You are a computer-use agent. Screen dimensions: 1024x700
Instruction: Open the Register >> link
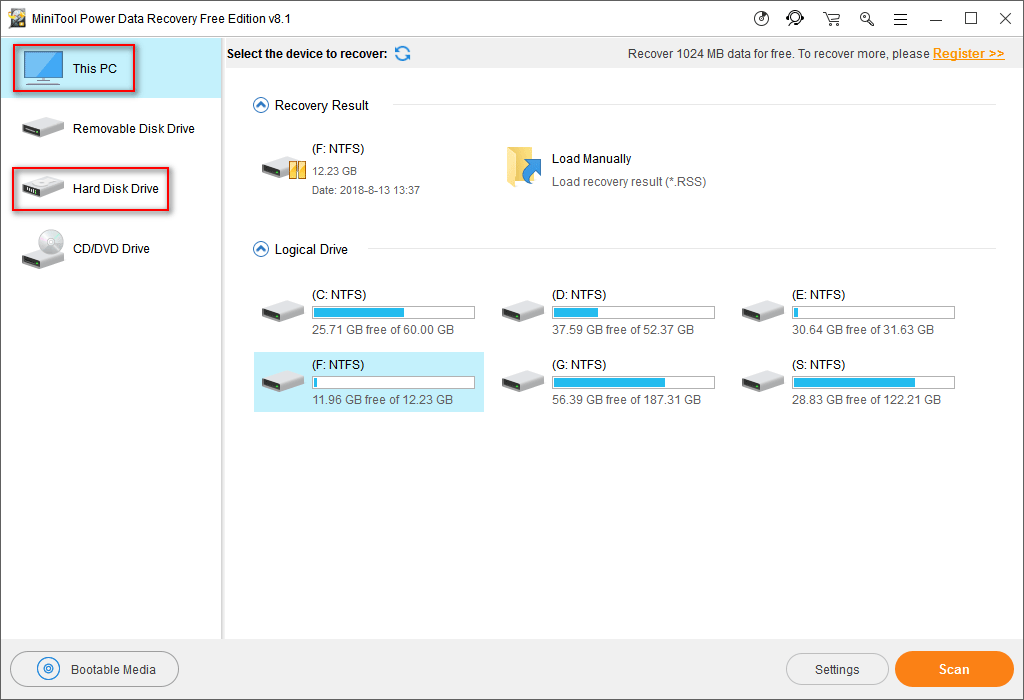coord(968,54)
